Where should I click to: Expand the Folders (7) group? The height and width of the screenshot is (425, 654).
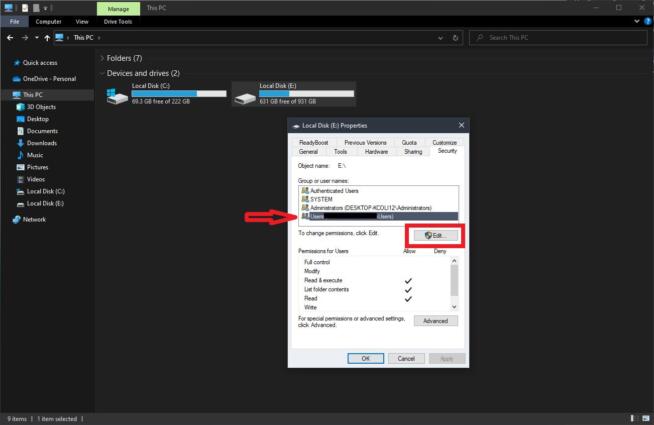[102, 58]
